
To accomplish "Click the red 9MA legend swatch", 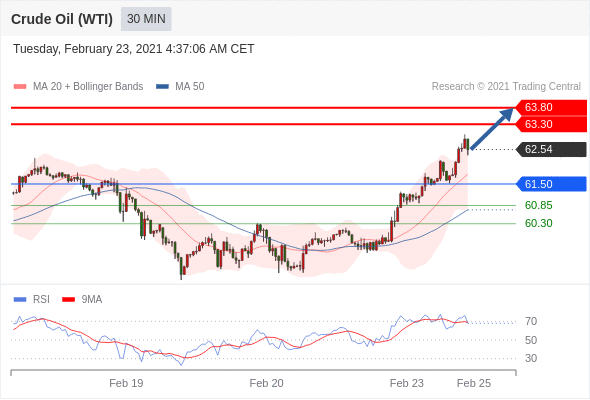I will point(68,300).
